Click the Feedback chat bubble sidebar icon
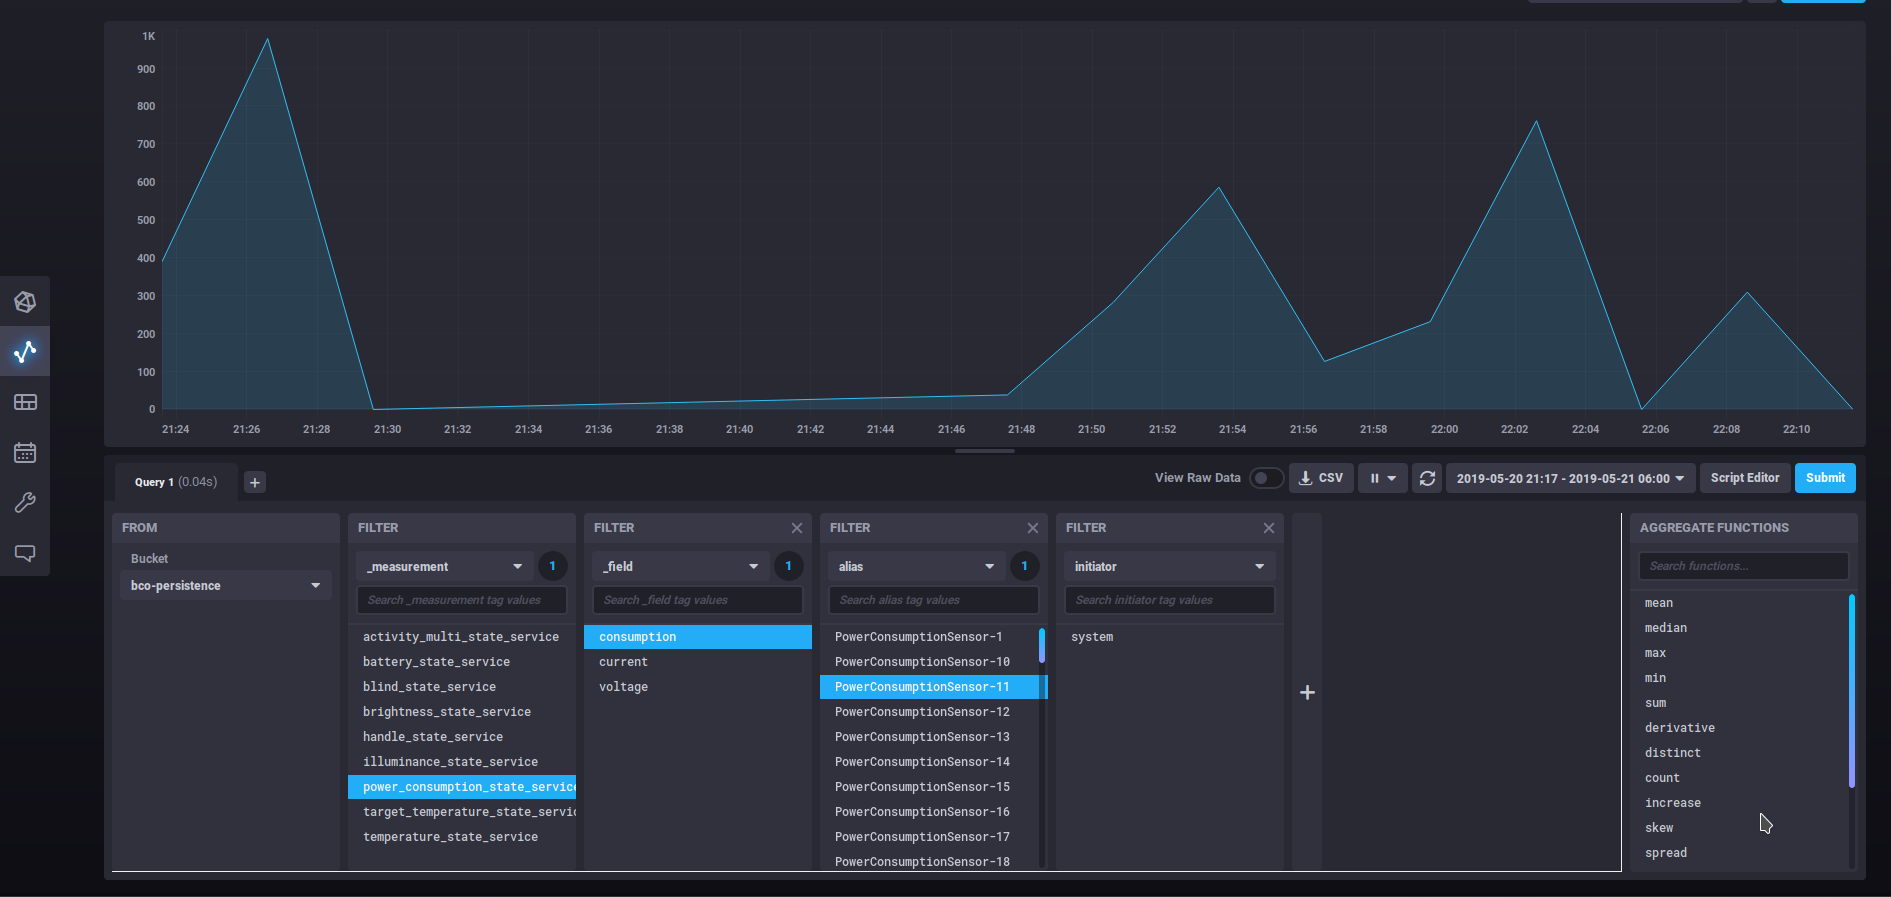Screen dimensions: 1891x897 coord(25,553)
